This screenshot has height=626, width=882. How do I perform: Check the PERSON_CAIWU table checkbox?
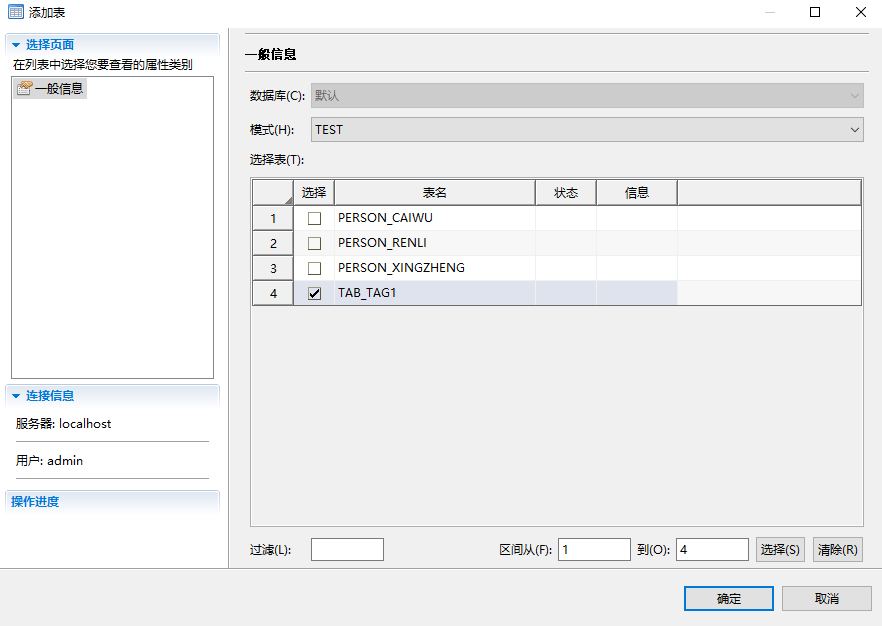coord(314,218)
